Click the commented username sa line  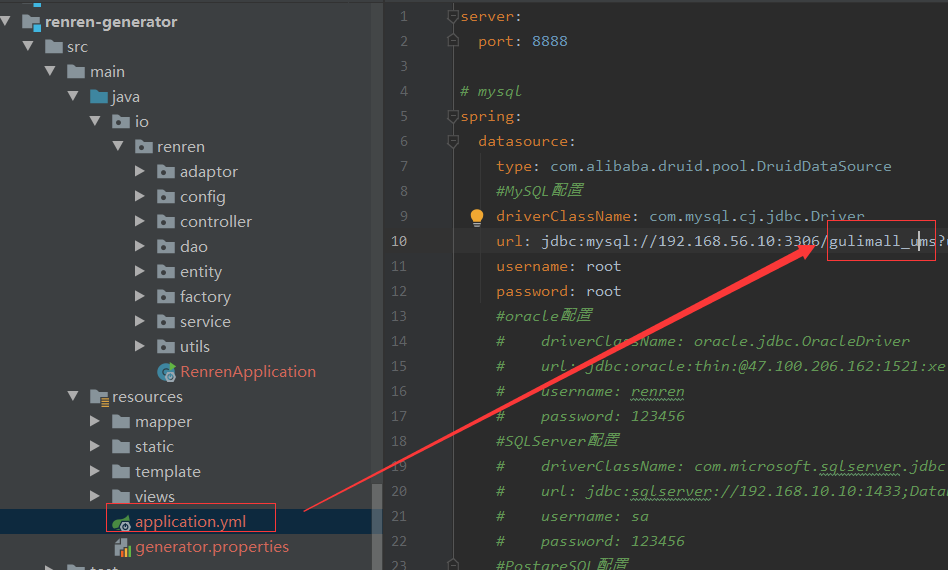pos(572,517)
